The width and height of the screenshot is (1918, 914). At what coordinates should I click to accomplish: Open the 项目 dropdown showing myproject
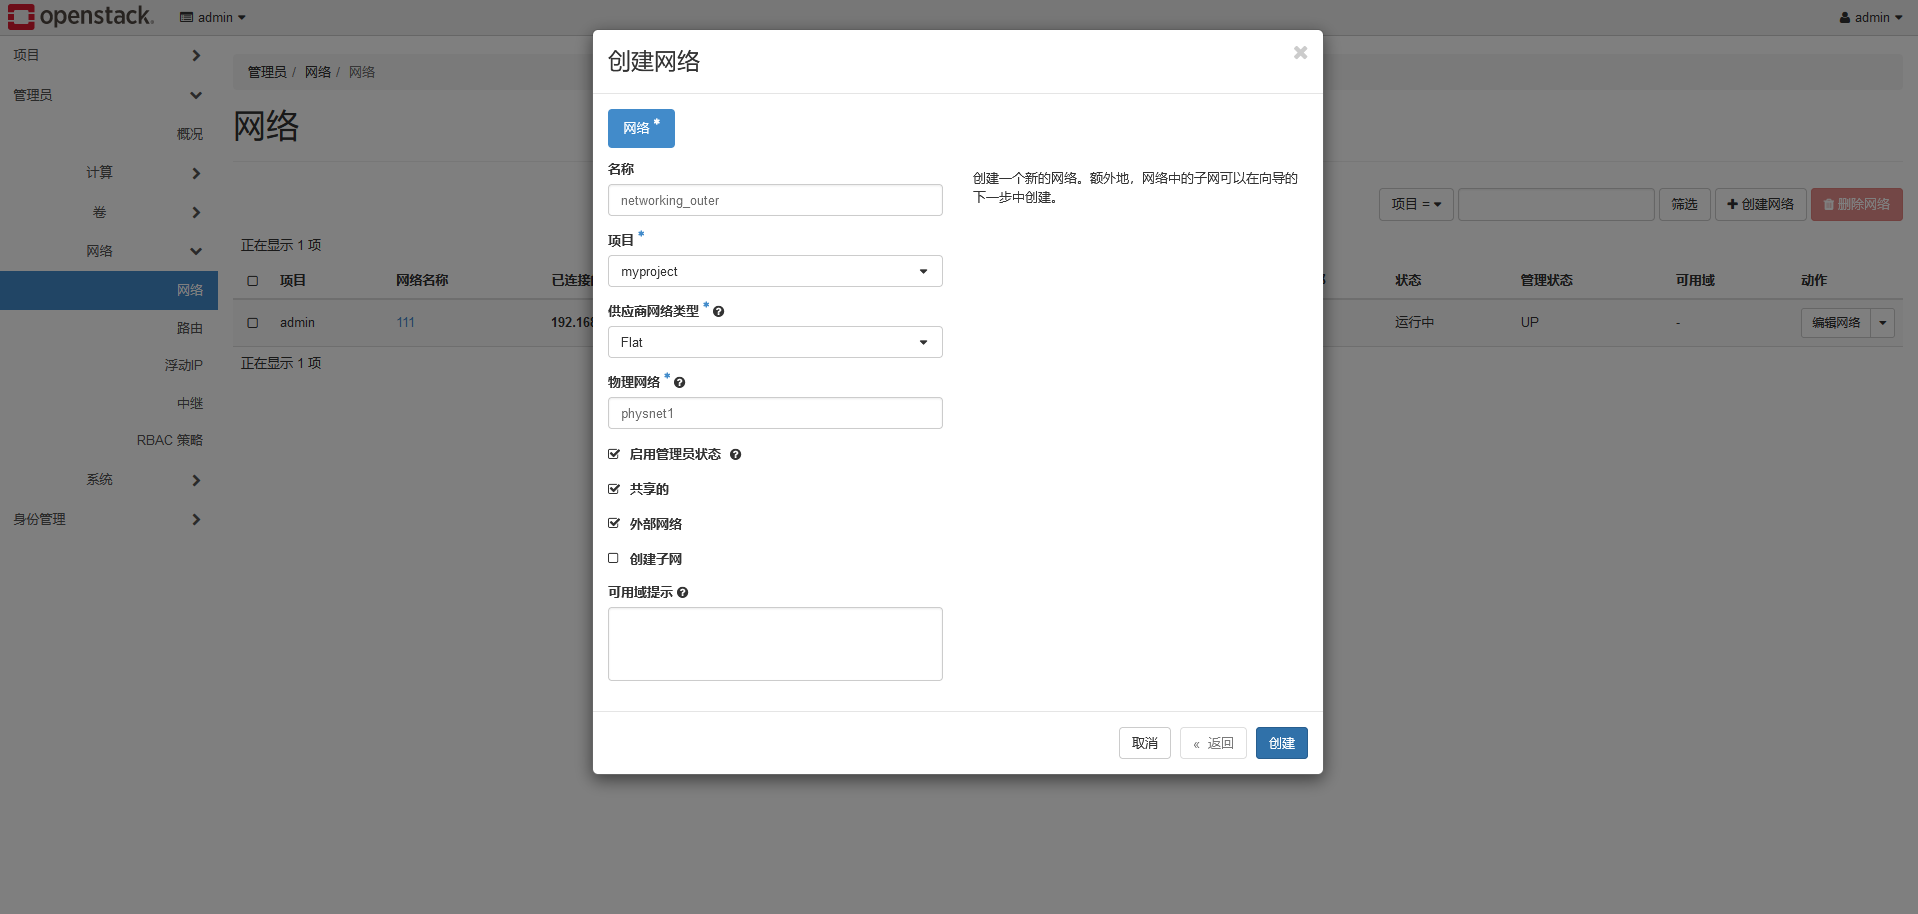pyautogui.click(x=775, y=272)
